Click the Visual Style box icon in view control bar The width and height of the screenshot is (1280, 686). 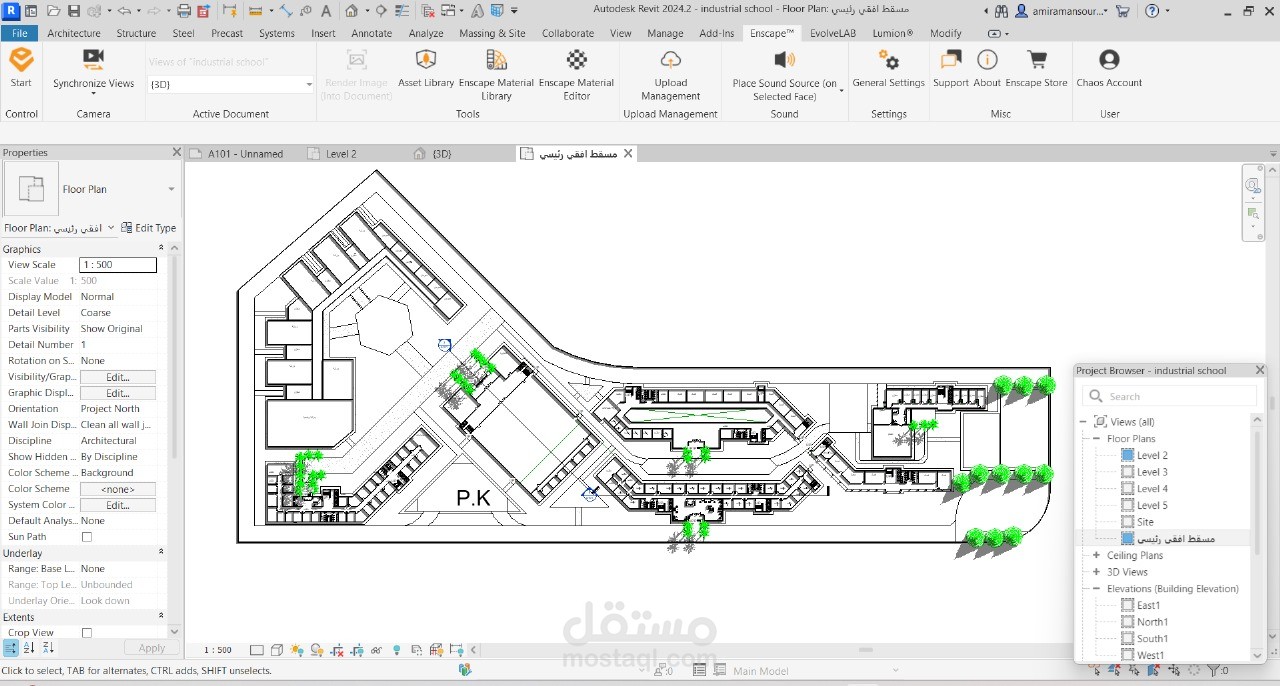coord(277,650)
